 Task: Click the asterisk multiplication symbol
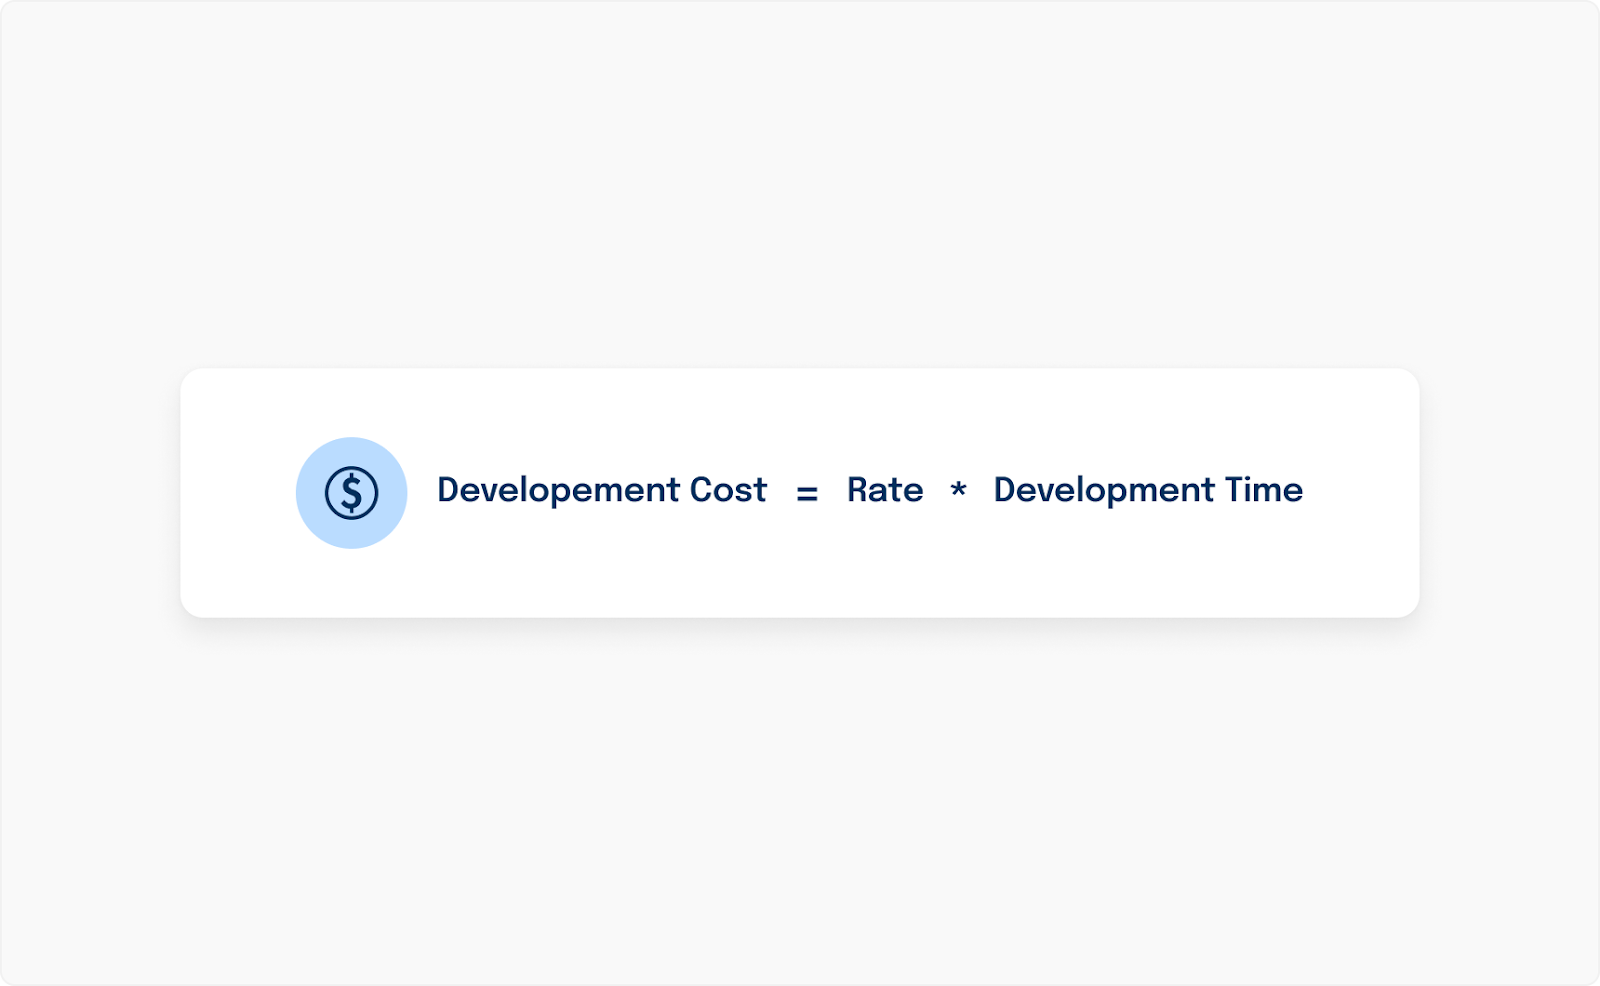tap(958, 489)
